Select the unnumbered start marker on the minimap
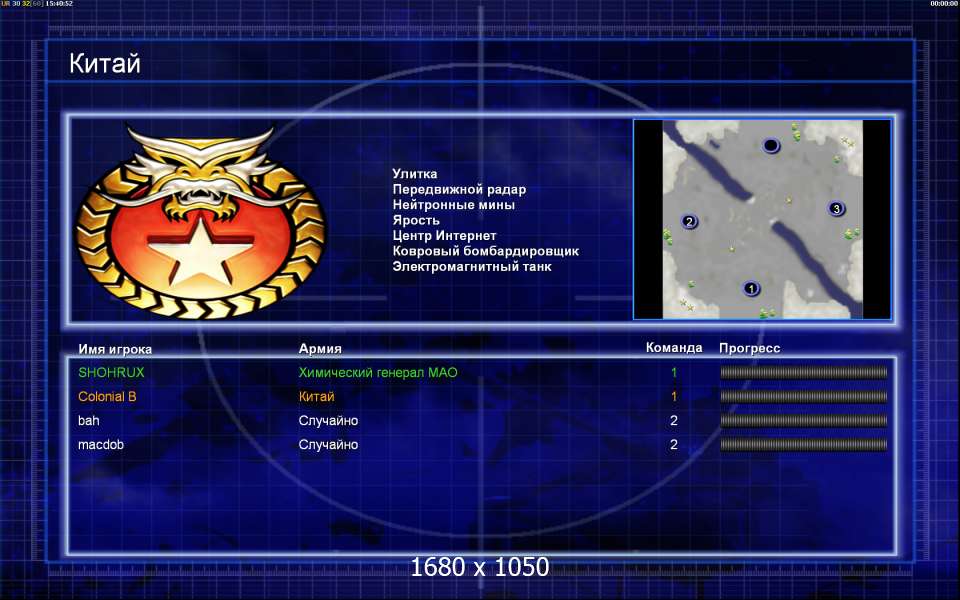 pos(771,146)
